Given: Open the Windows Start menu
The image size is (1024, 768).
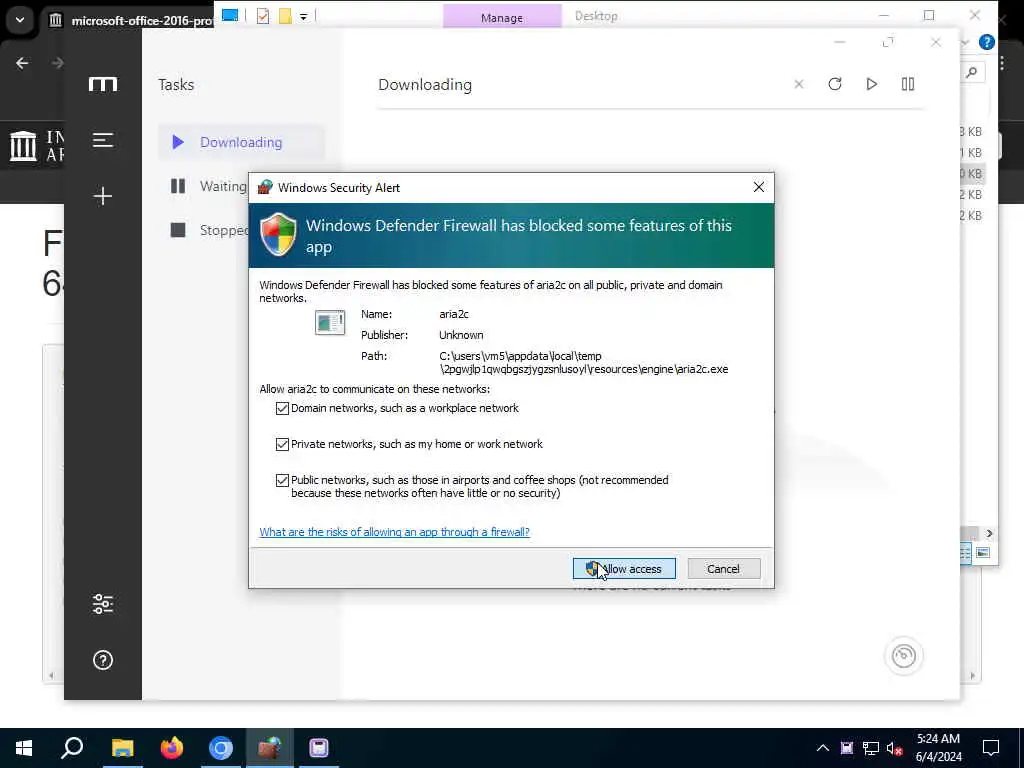Looking at the screenshot, I should coord(24,748).
